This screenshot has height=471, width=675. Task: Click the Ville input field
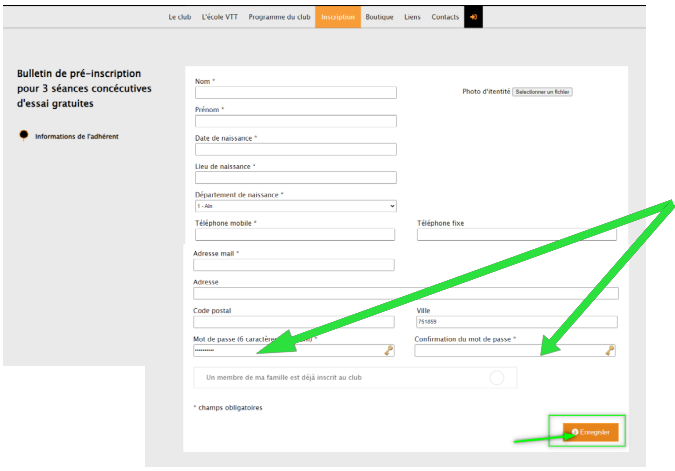click(x=516, y=322)
